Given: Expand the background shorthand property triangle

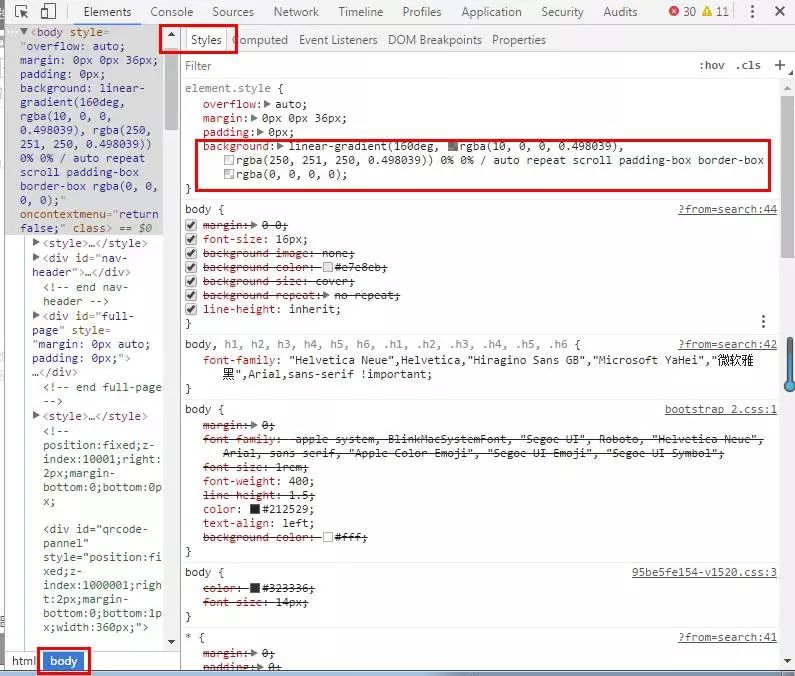Looking at the screenshot, I should 280,147.
